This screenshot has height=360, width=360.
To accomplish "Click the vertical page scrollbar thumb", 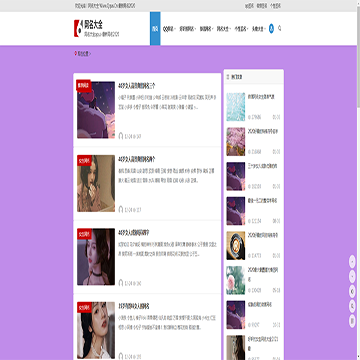I will (x=358, y=57).
